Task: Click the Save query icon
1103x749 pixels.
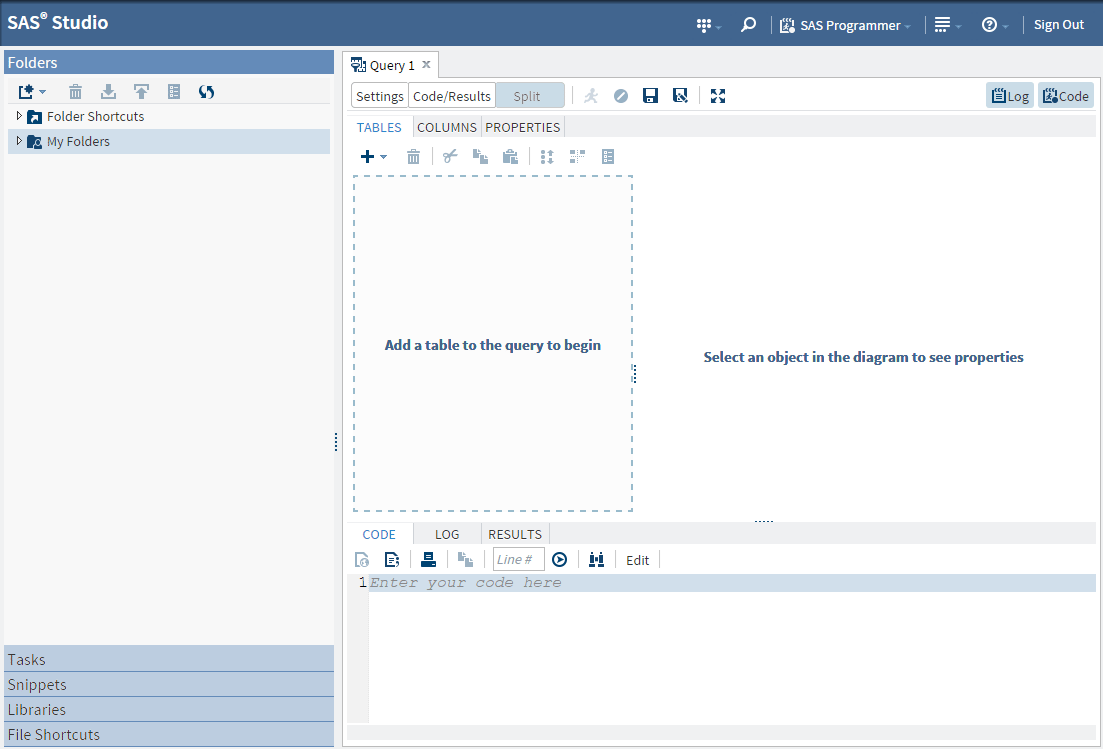Action: (x=650, y=96)
